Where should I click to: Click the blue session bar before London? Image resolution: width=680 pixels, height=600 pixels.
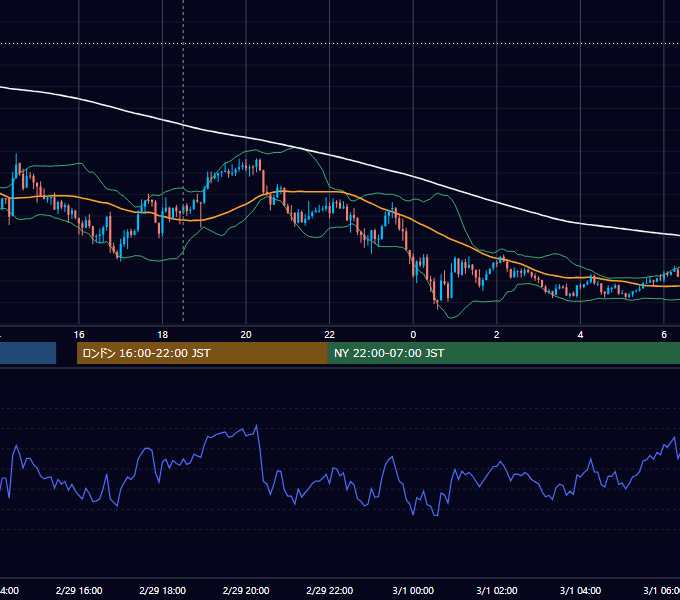28,353
